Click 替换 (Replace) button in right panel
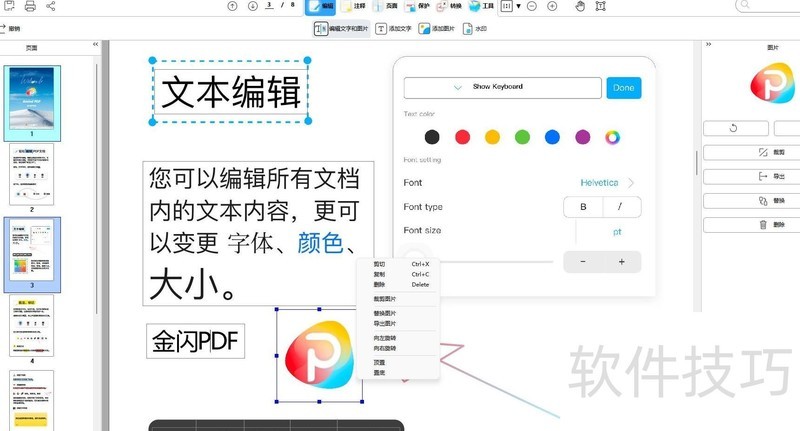 coord(753,201)
